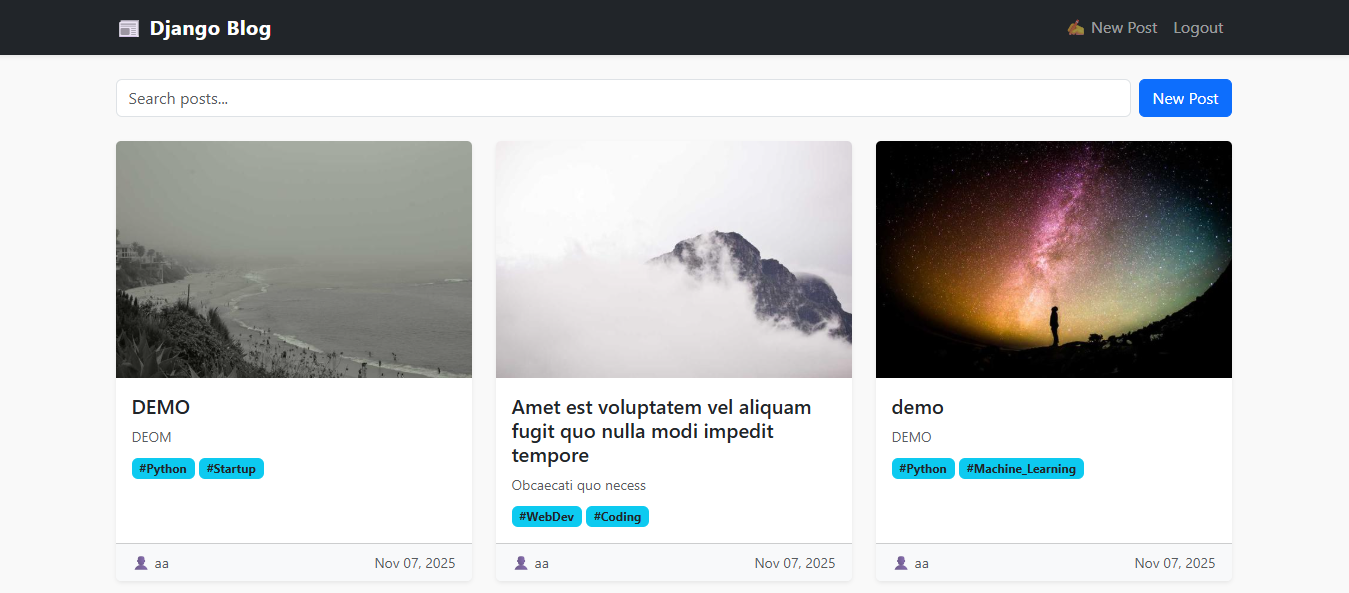The height and width of the screenshot is (593, 1349).
Task: Open the foggy beach post thumbnail
Action: coord(294,259)
